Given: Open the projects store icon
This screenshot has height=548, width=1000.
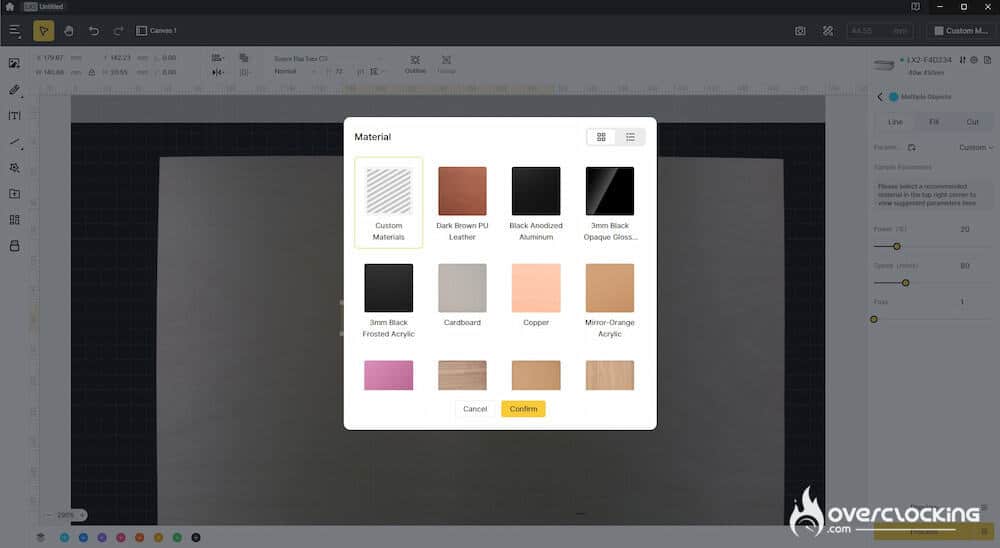Looking at the screenshot, I should [x=14, y=246].
